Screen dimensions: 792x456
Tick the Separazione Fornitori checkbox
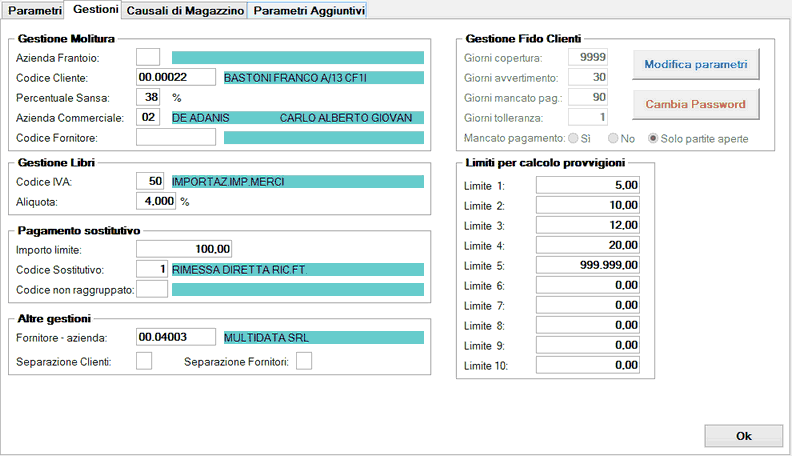point(304,361)
